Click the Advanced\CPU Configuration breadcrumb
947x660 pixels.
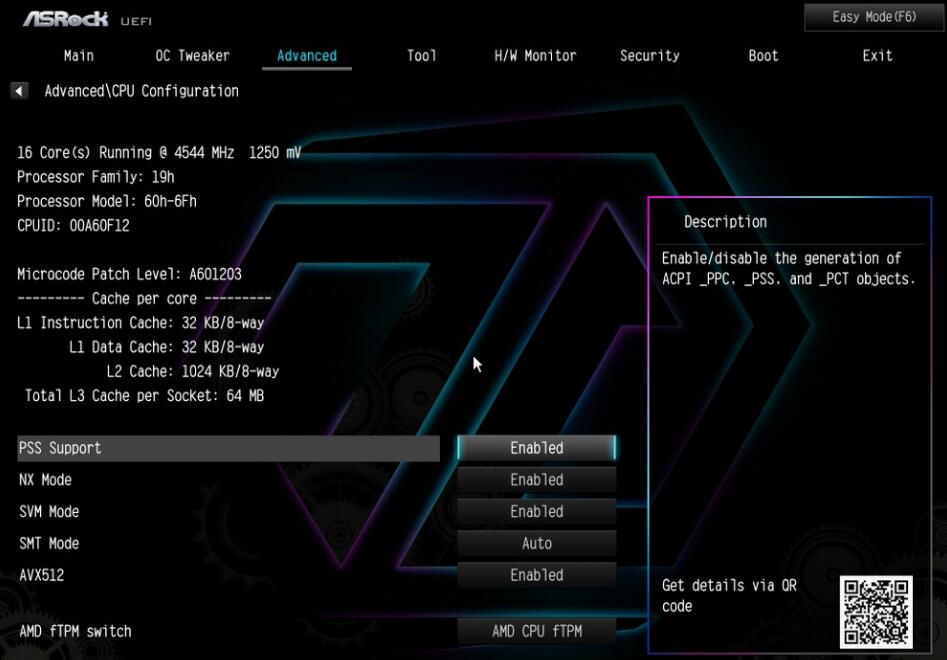coord(140,90)
